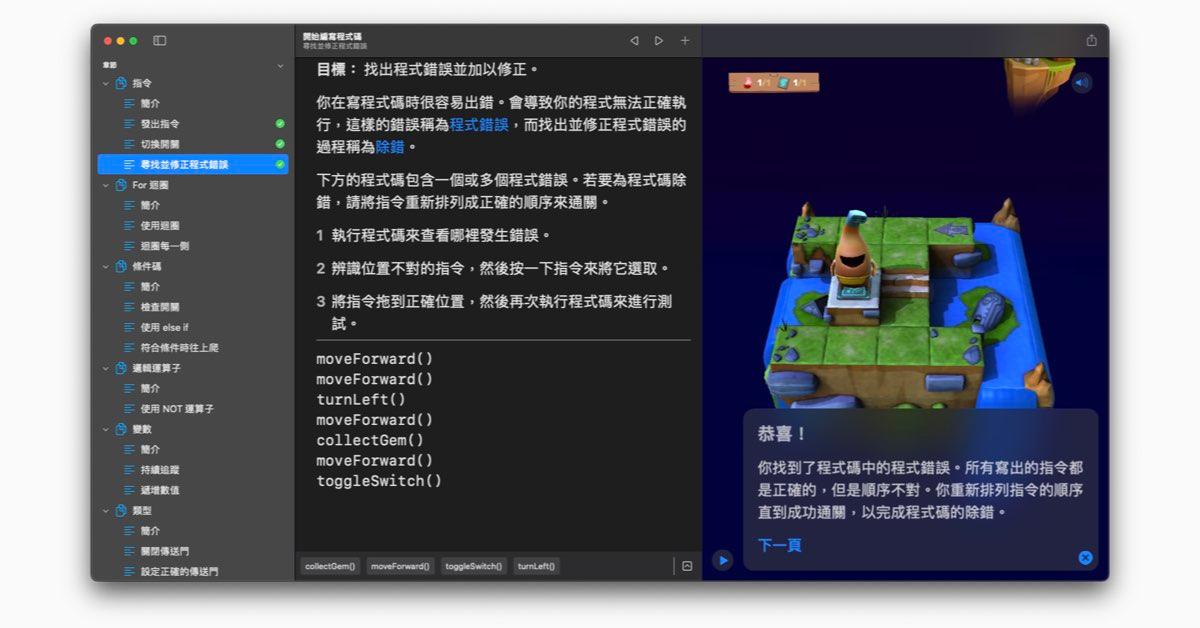Click the green checkmark beside 尋找並修正程式錯誤
Viewport: 1200px width, 628px height.
coord(280,164)
